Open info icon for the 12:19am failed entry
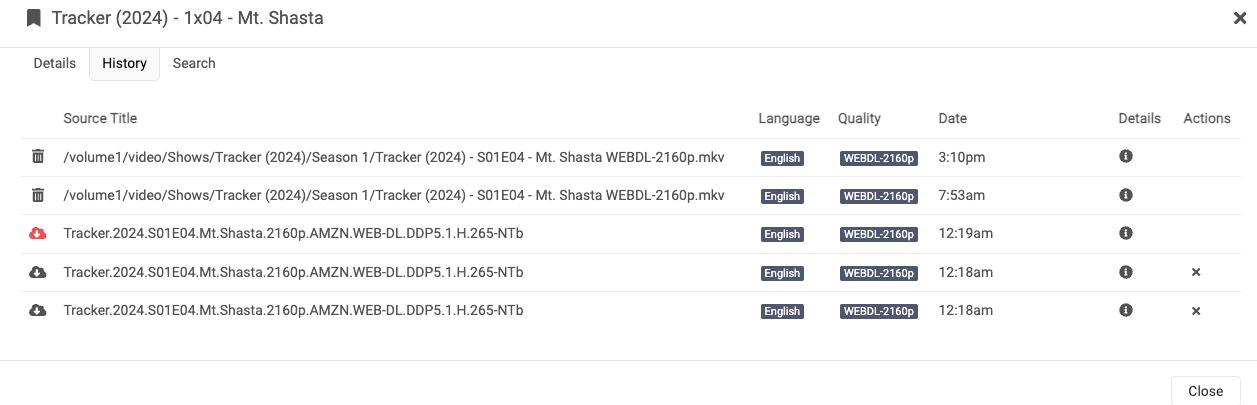The image size is (1257, 405). (1125, 234)
